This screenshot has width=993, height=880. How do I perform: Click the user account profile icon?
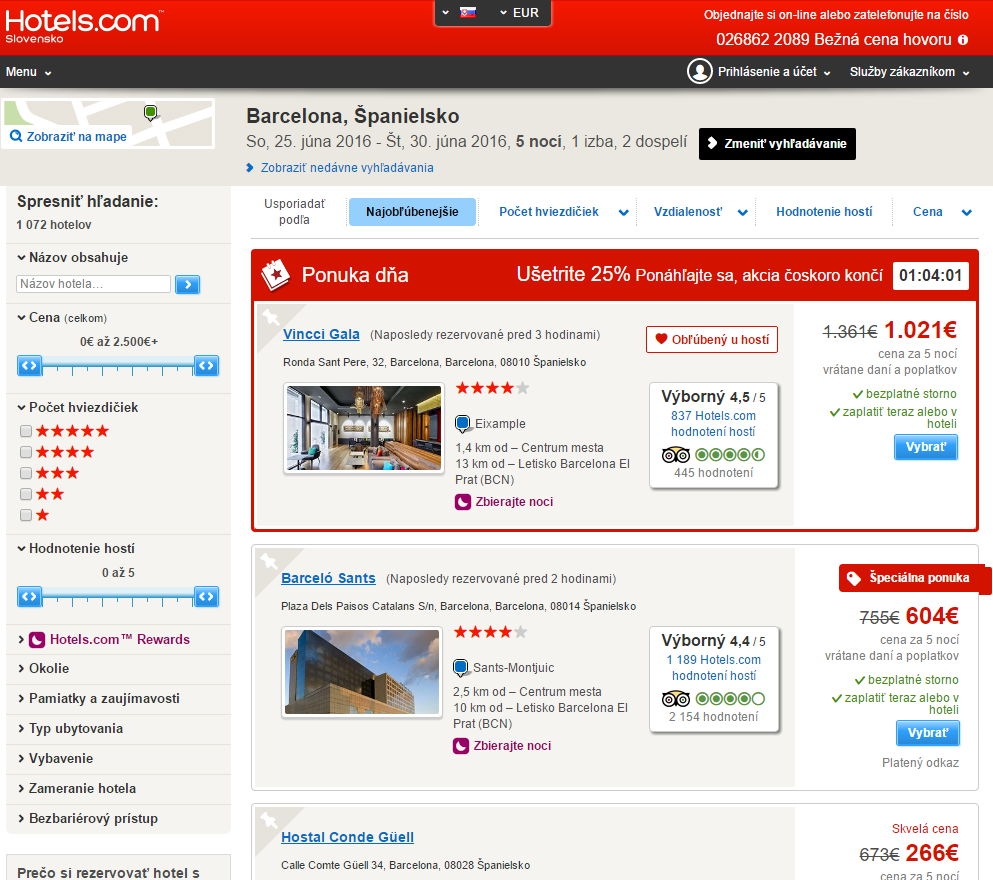[x=698, y=72]
